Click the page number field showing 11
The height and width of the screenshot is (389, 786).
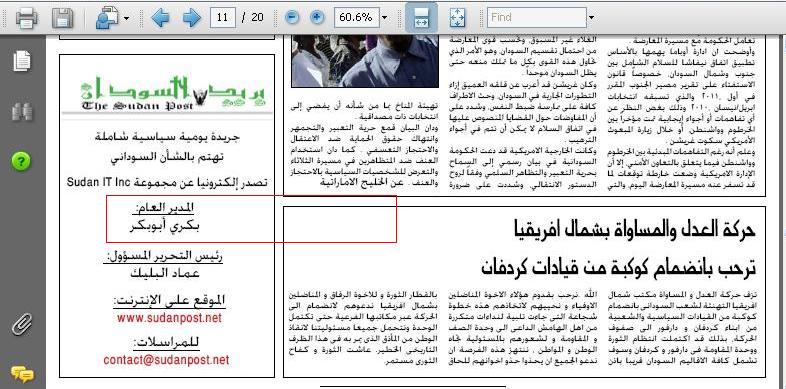click(x=223, y=18)
